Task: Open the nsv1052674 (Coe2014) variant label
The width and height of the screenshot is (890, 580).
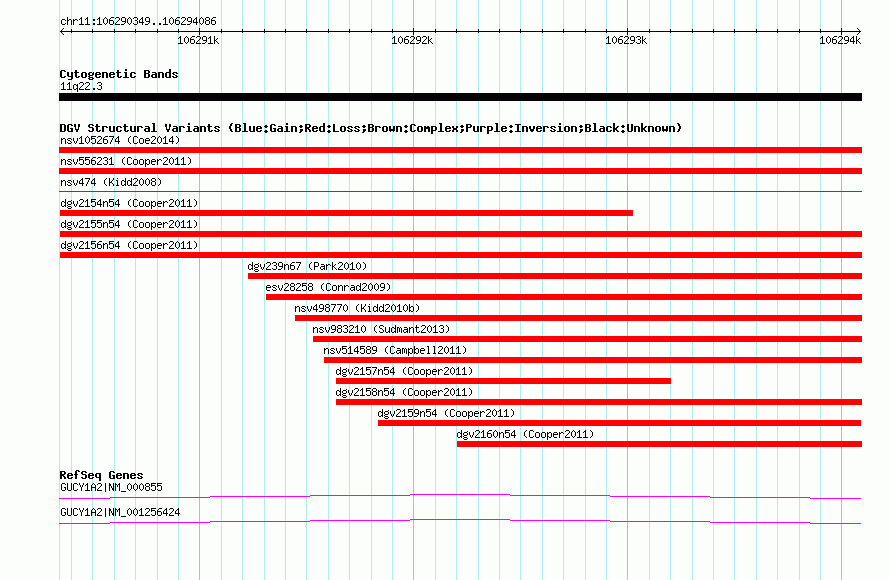Action: click(x=120, y=140)
